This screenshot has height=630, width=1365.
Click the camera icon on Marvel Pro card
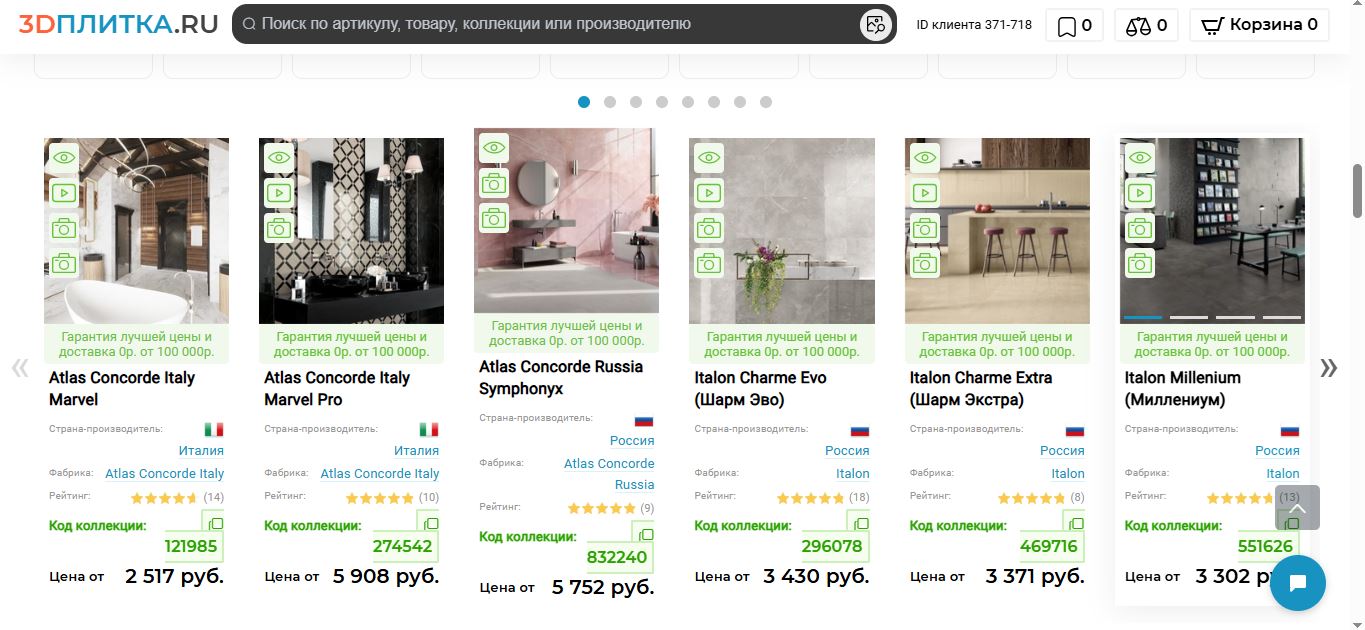[279, 228]
